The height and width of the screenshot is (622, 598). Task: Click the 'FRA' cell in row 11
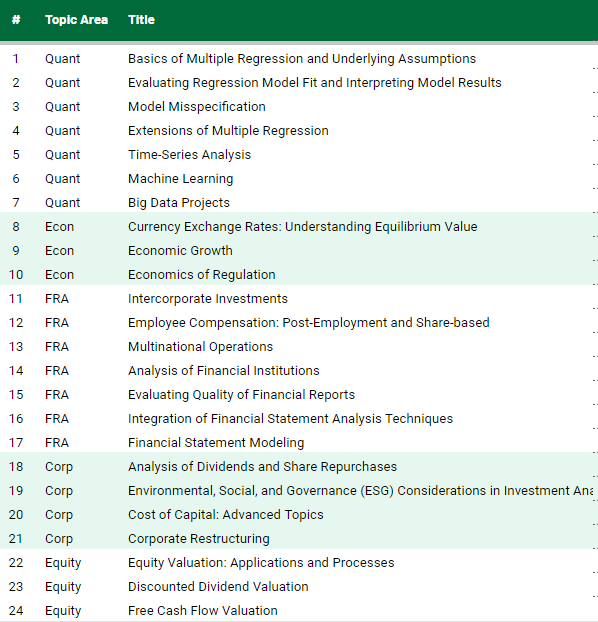pyautogui.click(x=57, y=299)
